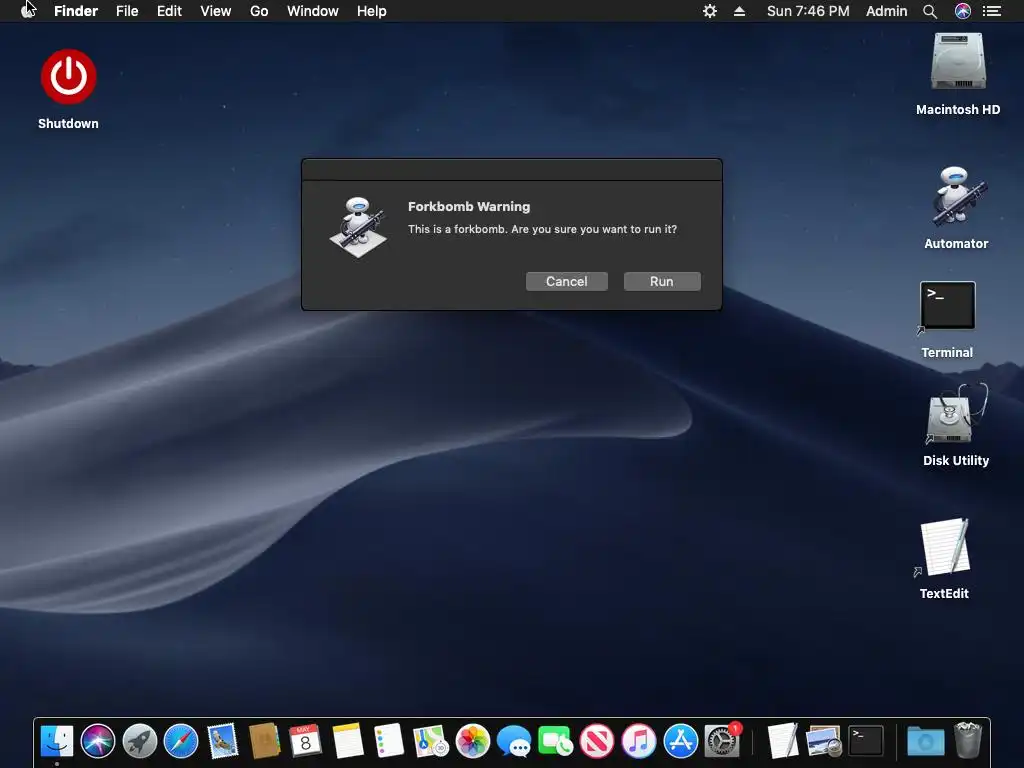Open Terminal in the Dock
The image size is (1024, 768).
(x=866, y=741)
